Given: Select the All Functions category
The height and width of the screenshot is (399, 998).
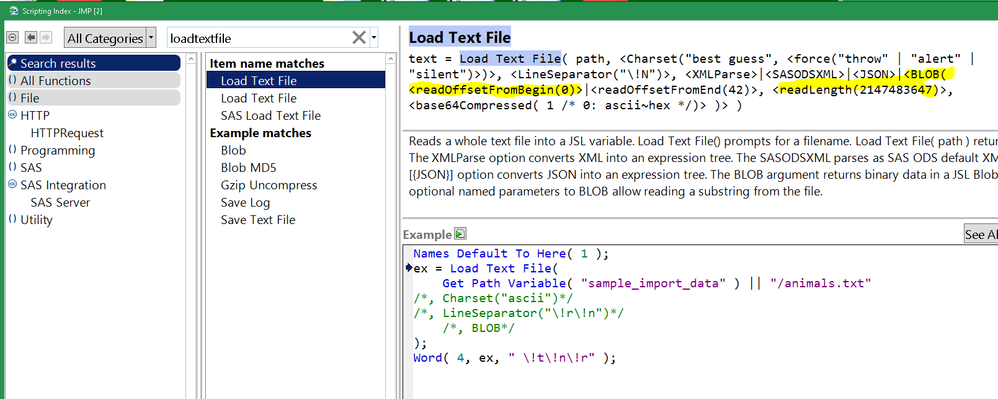Looking at the screenshot, I should [x=94, y=81].
